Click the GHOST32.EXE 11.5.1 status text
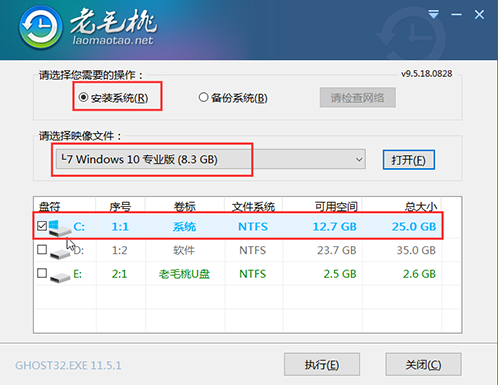This screenshot has height=388, width=501. pos(68,366)
